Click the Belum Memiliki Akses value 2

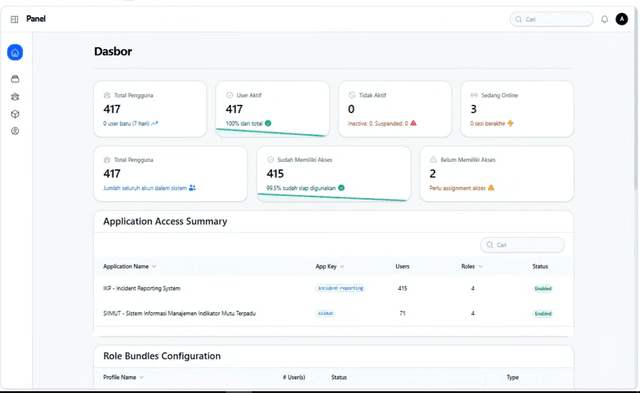coord(433,174)
